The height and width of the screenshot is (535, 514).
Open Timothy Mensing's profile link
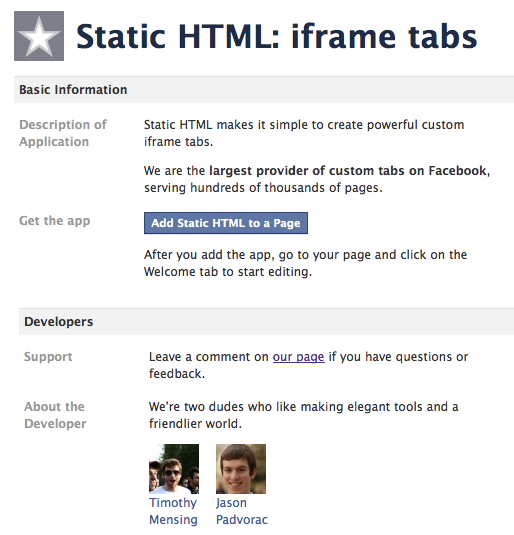point(173,511)
